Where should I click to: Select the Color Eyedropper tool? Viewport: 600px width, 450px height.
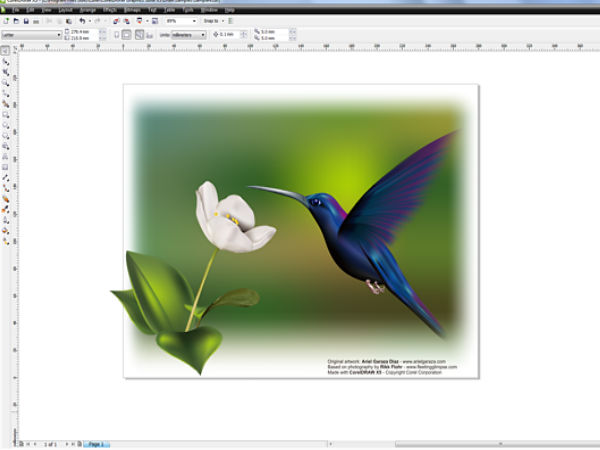[5, 209]
